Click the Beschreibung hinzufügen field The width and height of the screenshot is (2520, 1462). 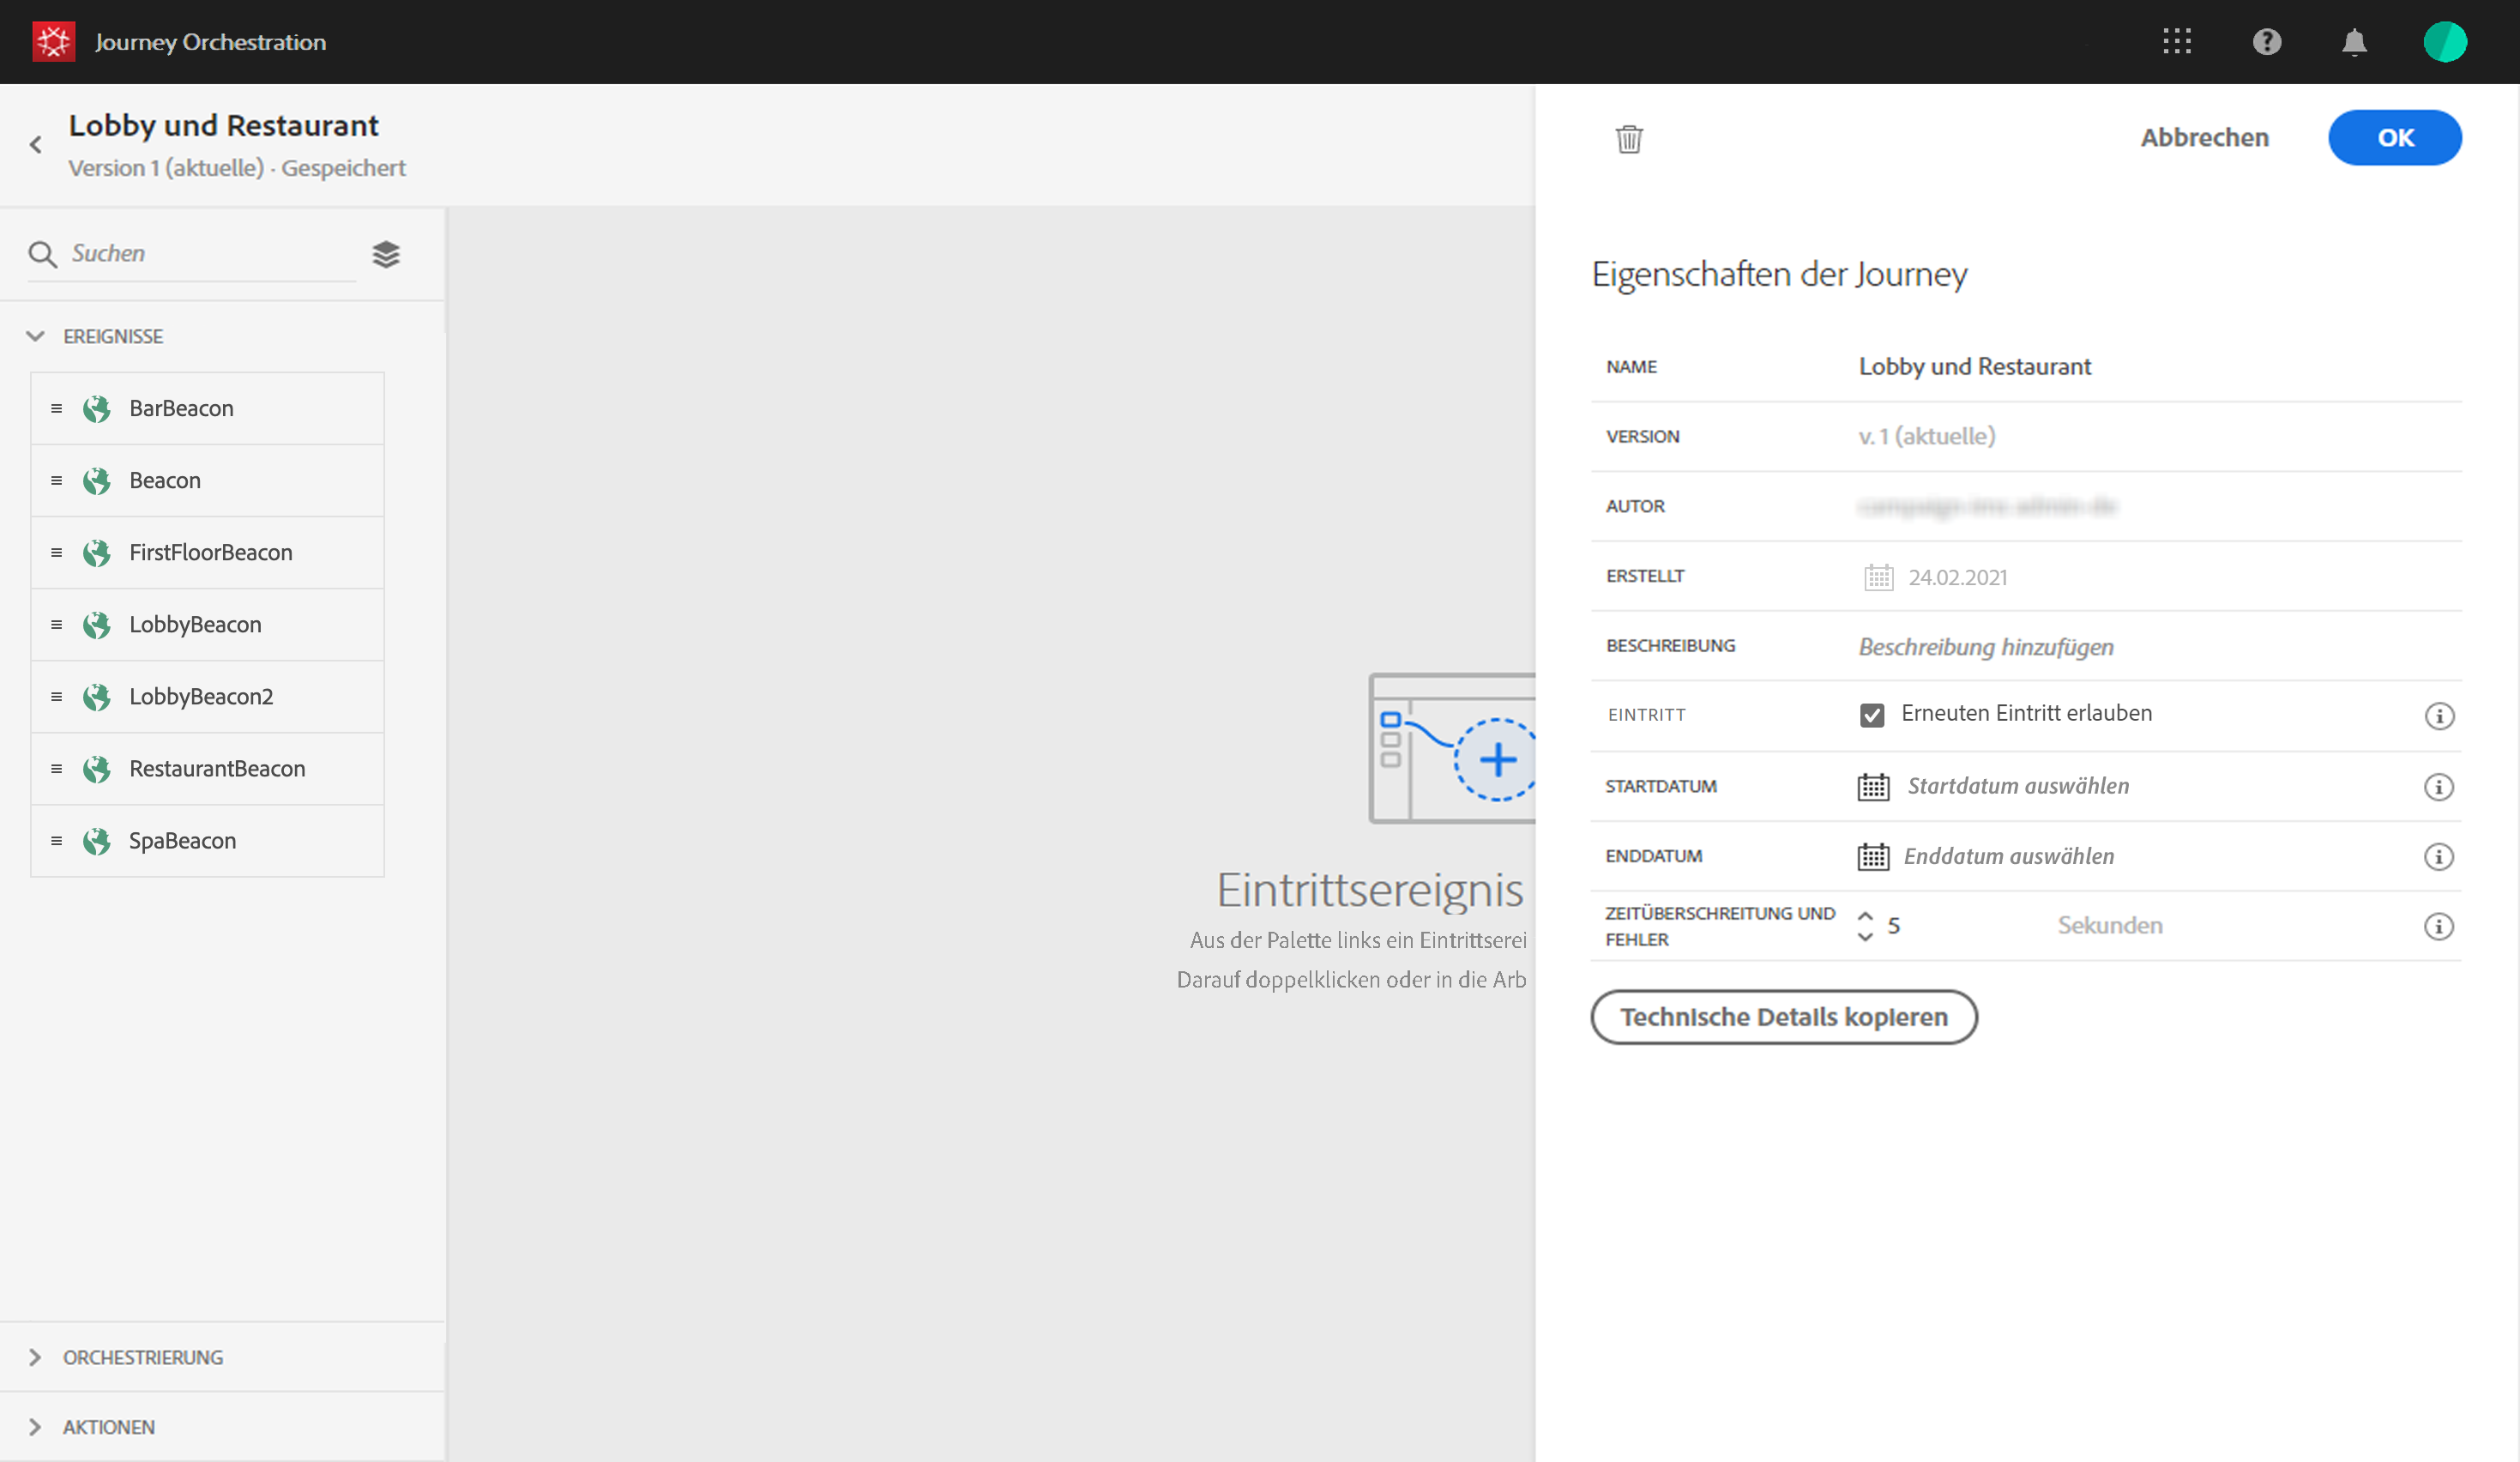[x=1985, y=647]
